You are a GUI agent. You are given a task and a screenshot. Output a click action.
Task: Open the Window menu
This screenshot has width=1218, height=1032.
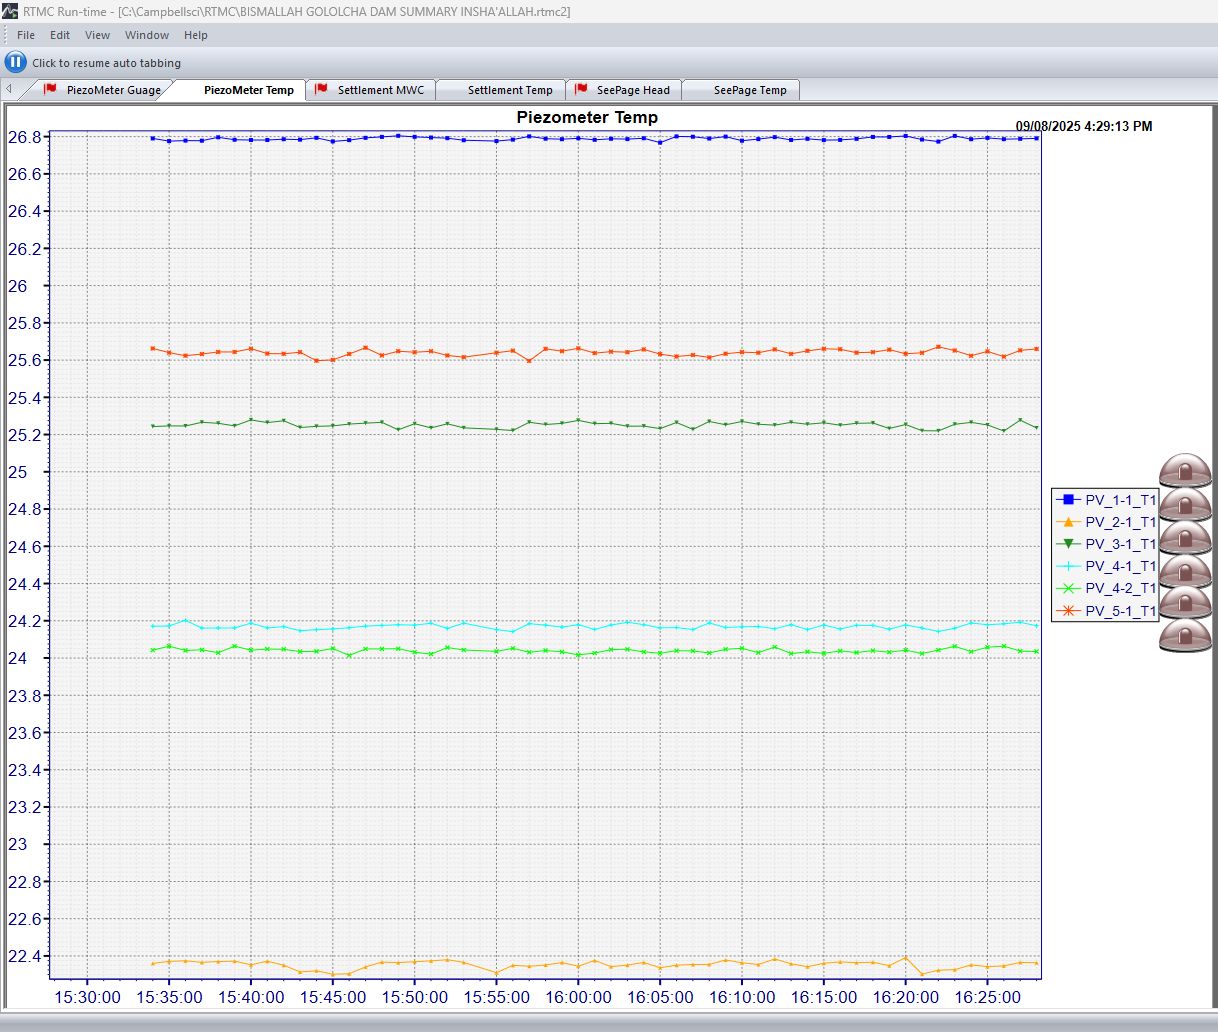(147, 35)
